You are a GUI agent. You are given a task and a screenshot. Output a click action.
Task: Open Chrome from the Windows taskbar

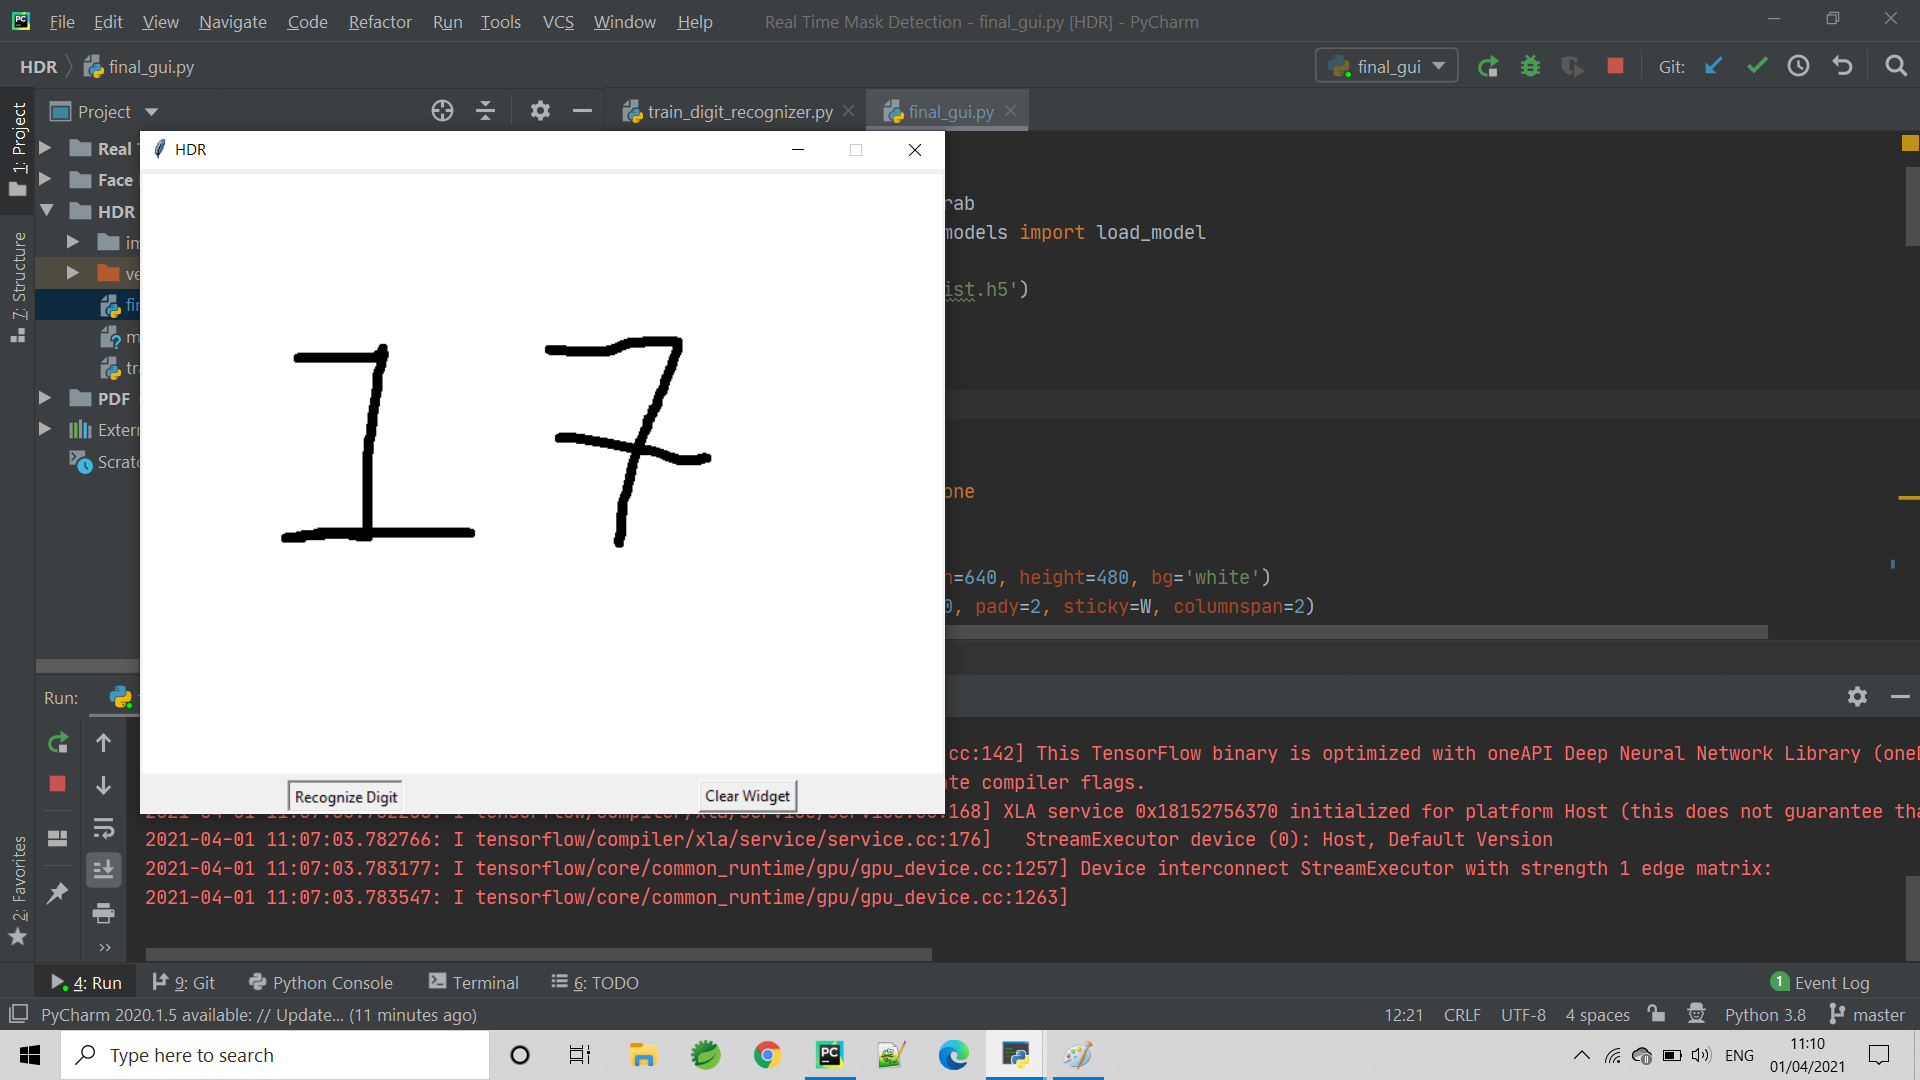(767, 1055)
